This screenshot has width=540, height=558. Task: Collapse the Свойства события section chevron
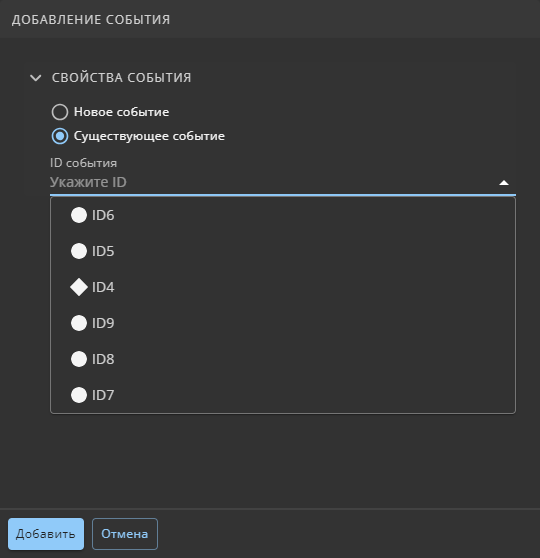coord(36,78)
